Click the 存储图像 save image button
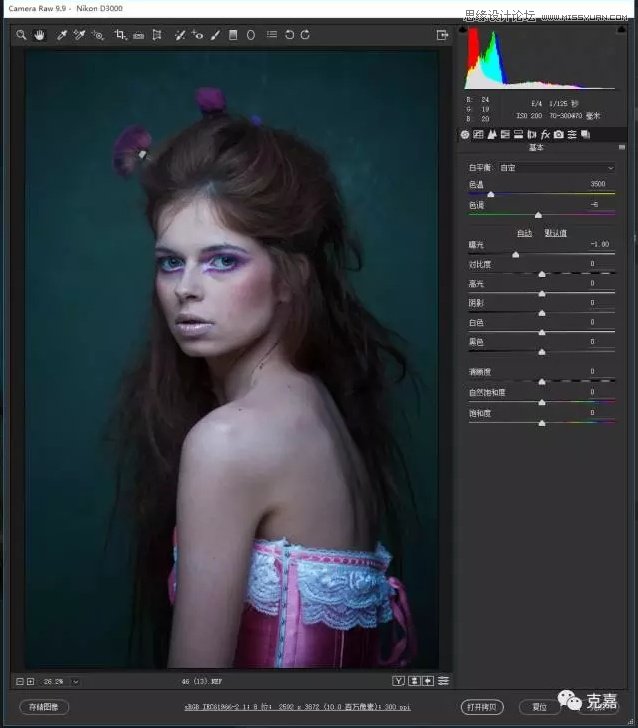Viewport: 638px width, 728px height. click(44, 707)
